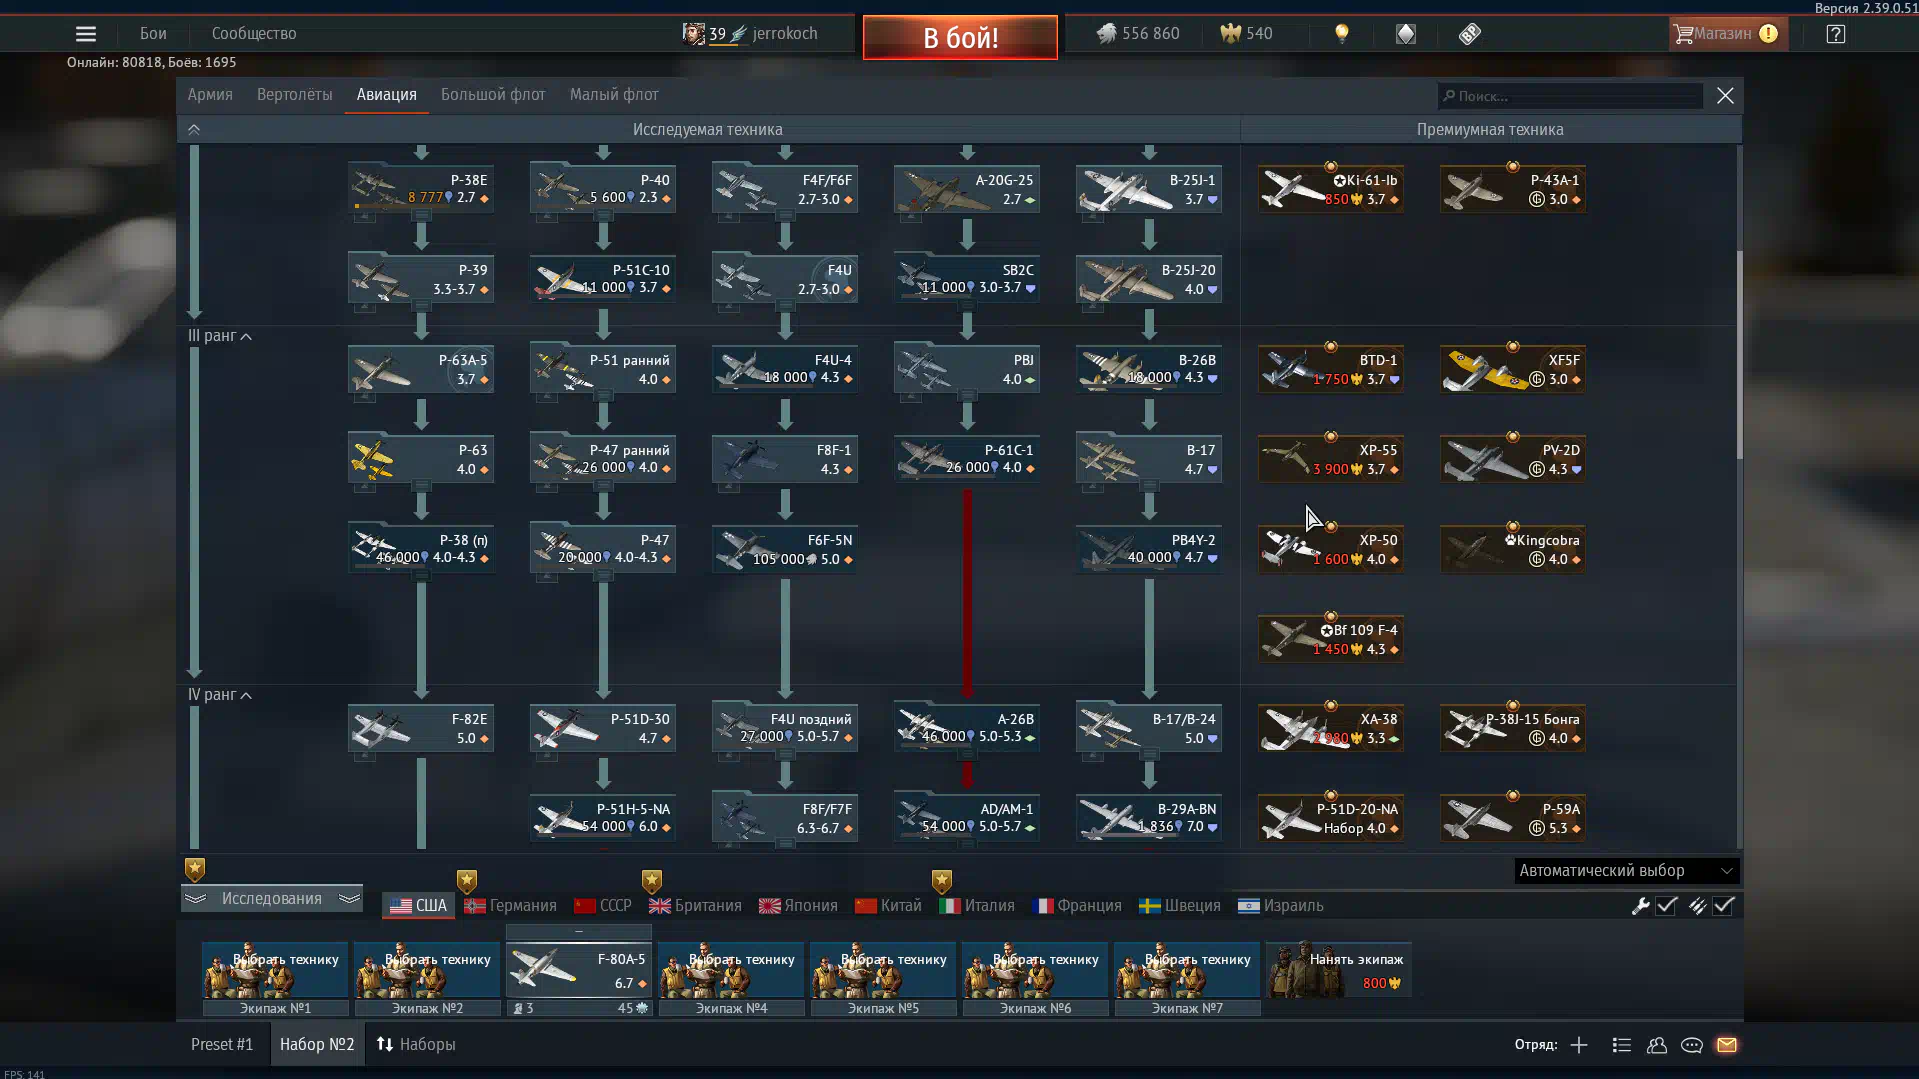
Task: Click the wrench auto-repair icon
Action: coord(1640,906)
